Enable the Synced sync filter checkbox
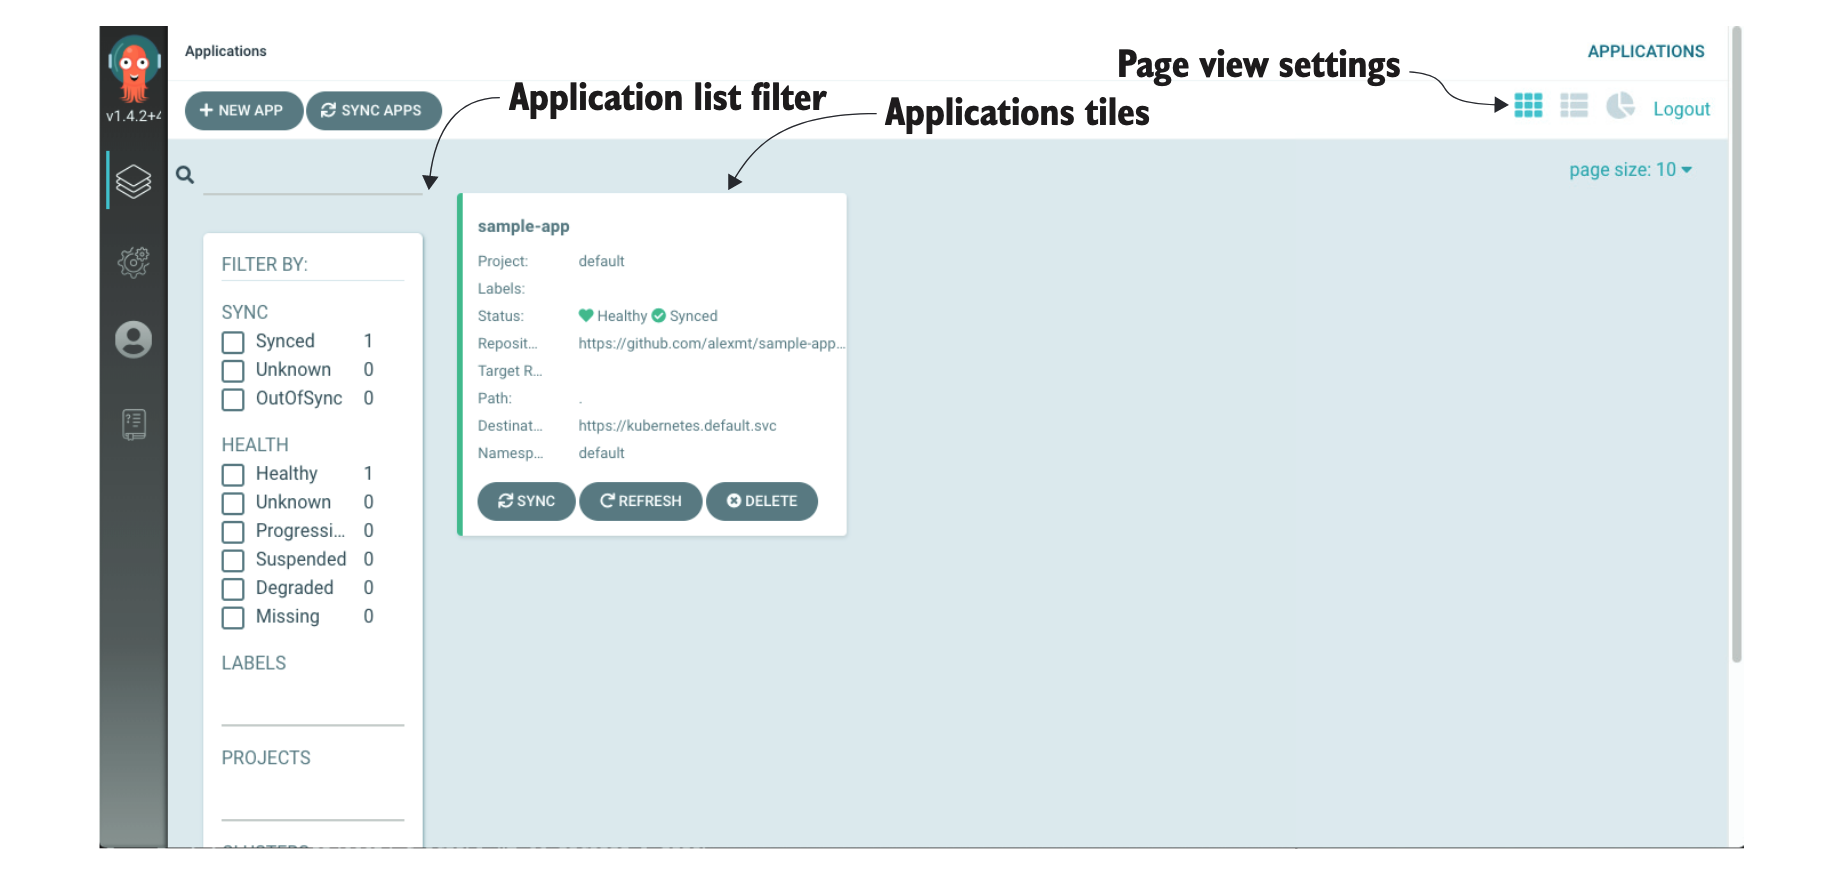The width and height of the screenshot is (1830, 880). click(233, 343)
